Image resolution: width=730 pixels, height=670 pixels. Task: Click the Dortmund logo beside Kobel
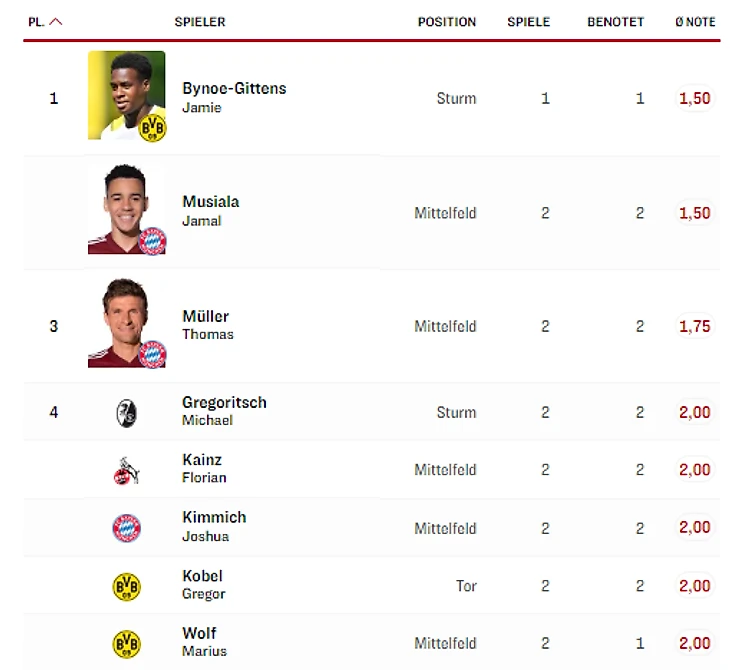126,586
